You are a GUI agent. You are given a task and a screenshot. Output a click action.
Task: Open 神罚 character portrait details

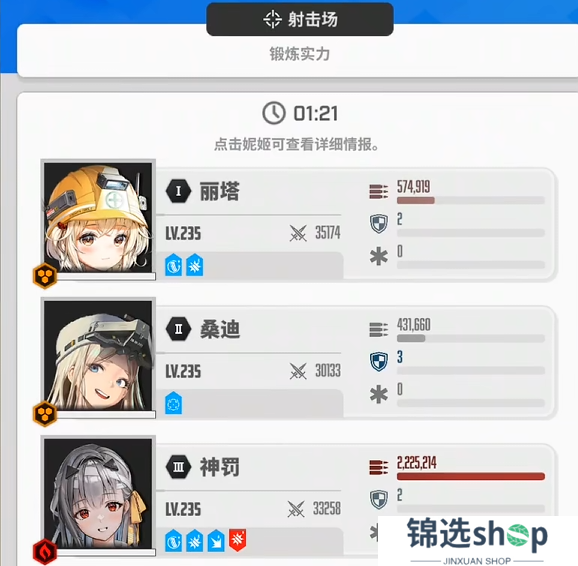[98, 493]
